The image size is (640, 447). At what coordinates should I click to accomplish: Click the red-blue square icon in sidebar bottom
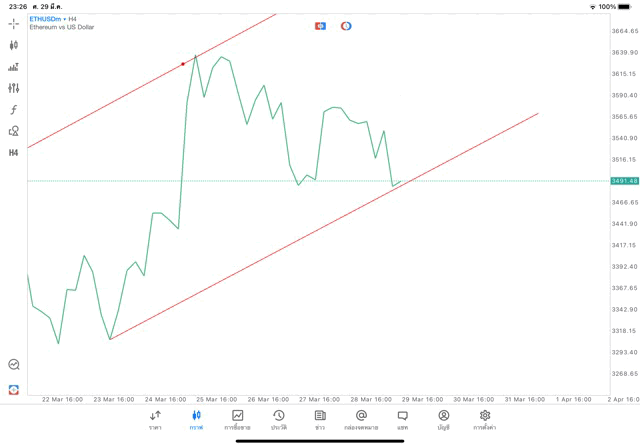14,389
